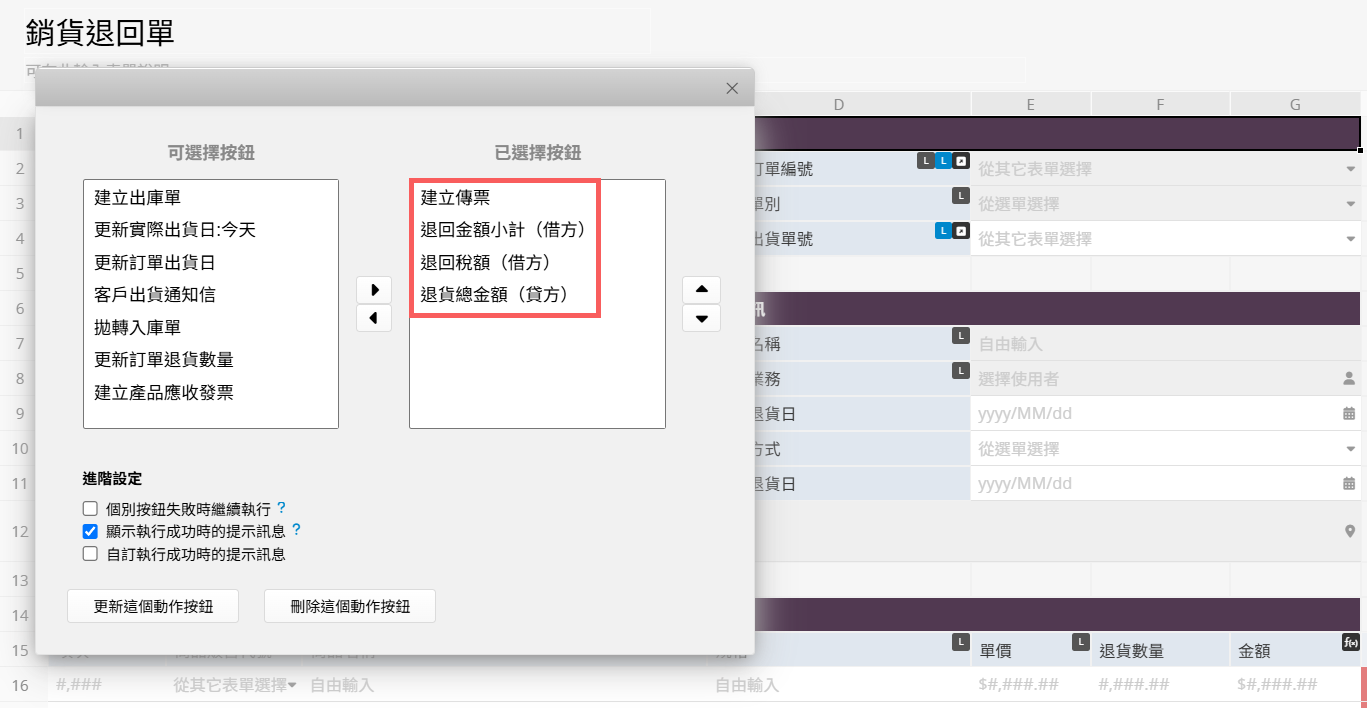Select column G header

point(1296,104)
